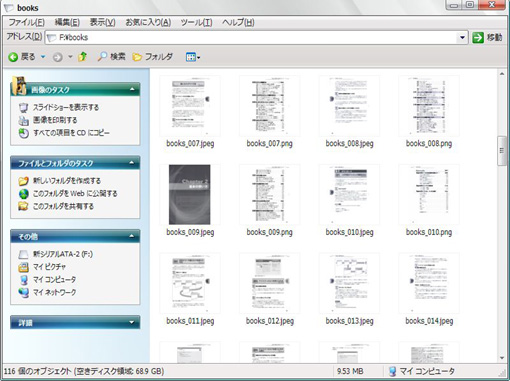Select the books_007.jpeg thumbnail
Viewport: 510px width, 381px height.
(190, 106)
